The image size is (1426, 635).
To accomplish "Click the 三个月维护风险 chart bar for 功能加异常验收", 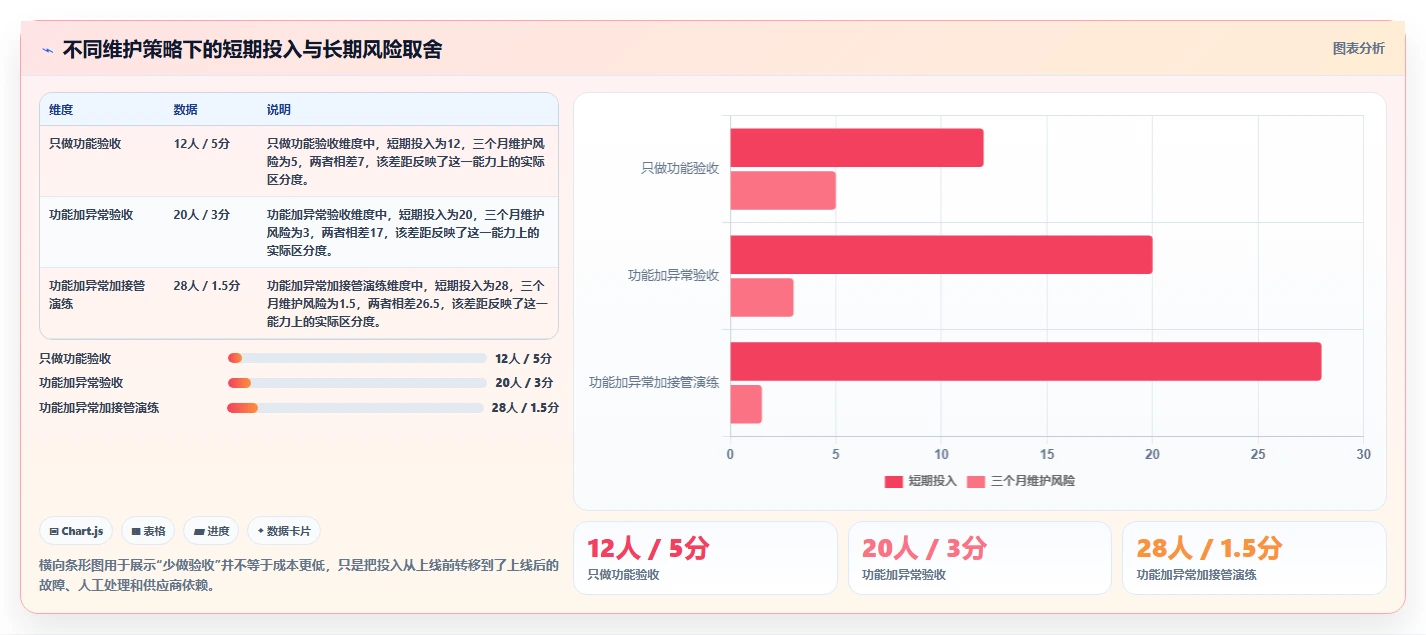I will [762, 297].
